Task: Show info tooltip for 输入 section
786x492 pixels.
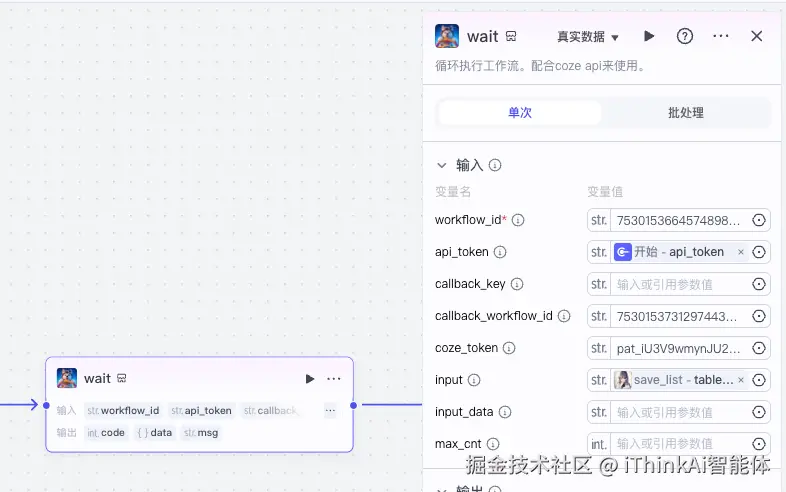Action: point(495,165)
